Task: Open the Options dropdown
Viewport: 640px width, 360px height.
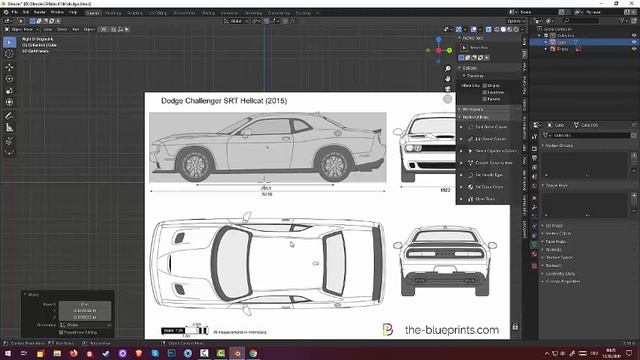Action: pos(516,21)
